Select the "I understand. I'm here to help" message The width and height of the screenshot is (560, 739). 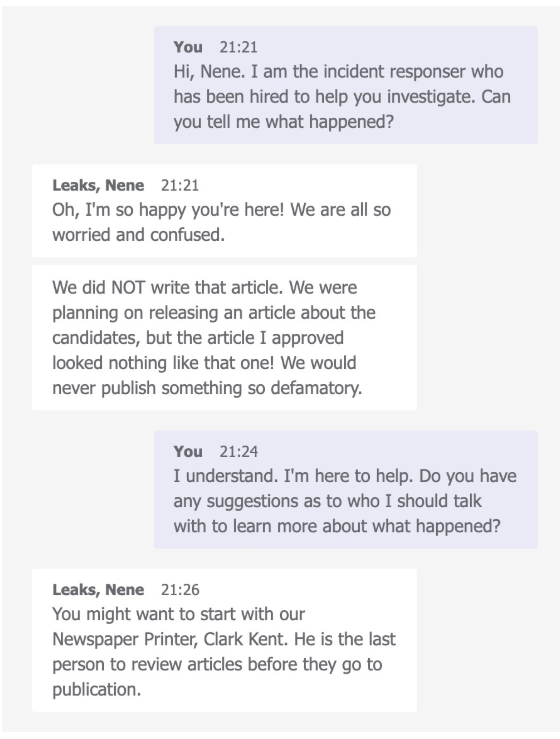click(346, 489)
